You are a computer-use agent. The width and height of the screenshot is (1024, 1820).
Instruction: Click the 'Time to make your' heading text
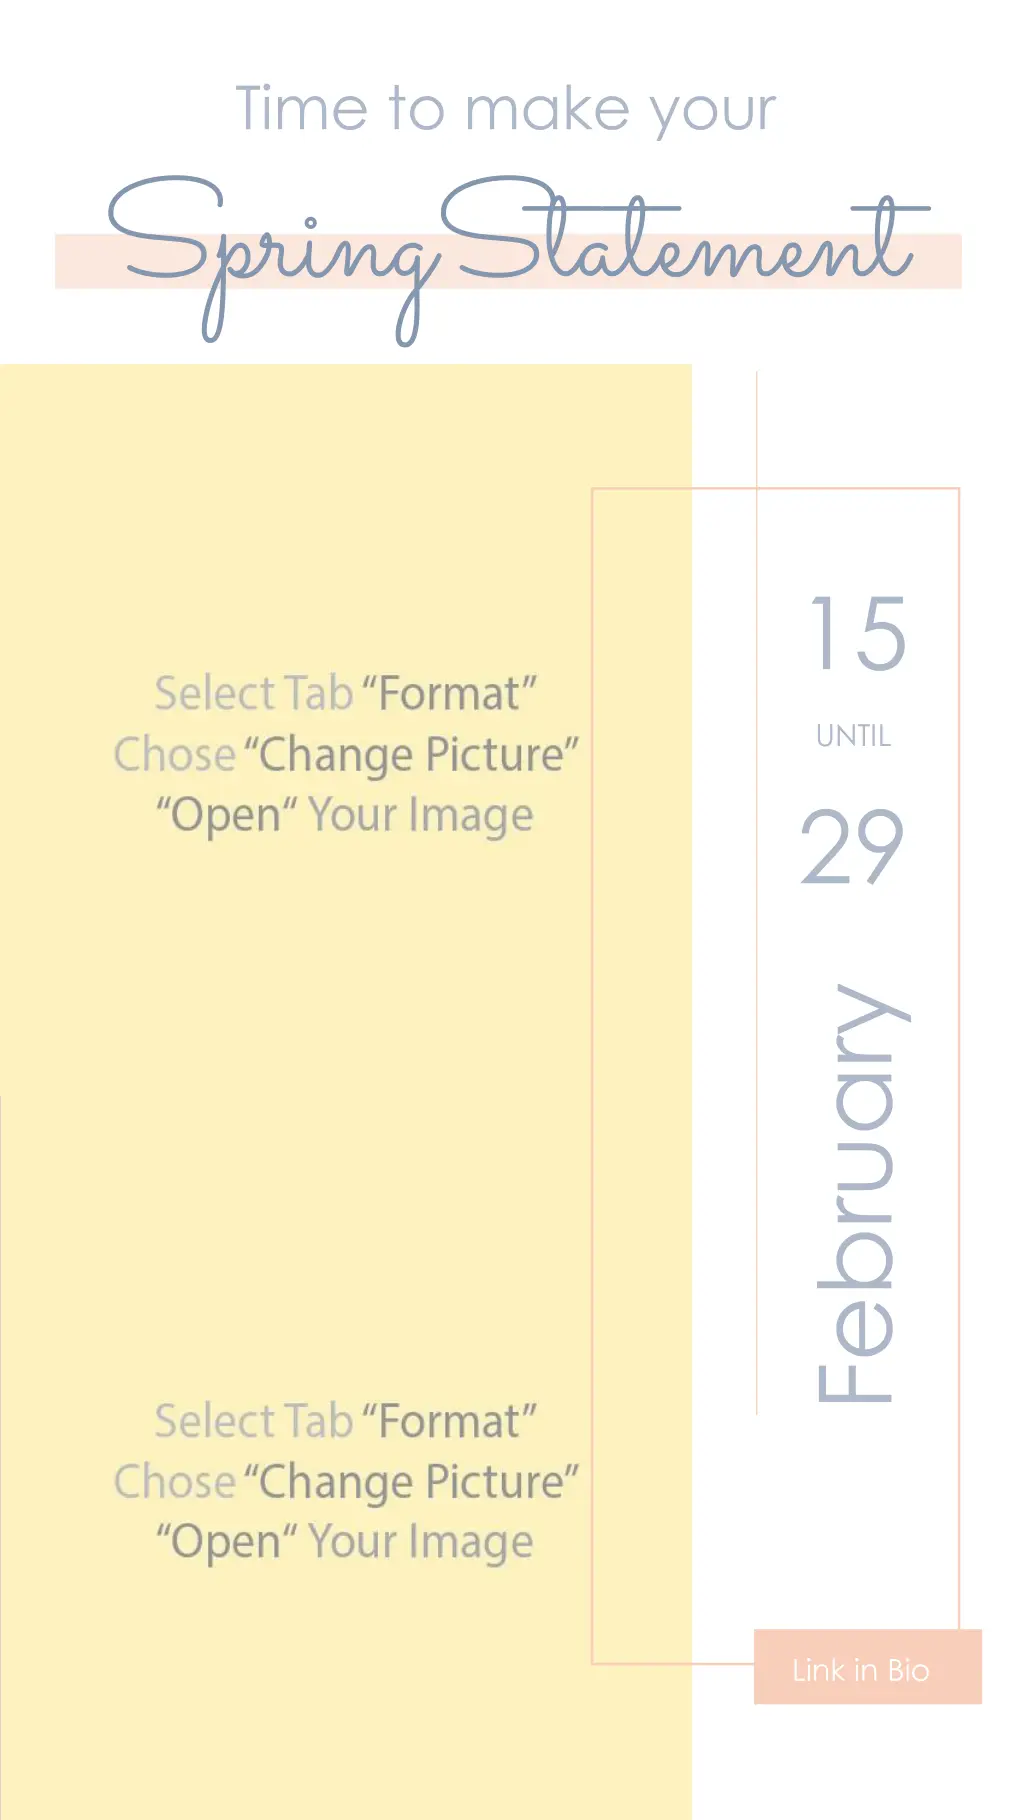[505, 109]
